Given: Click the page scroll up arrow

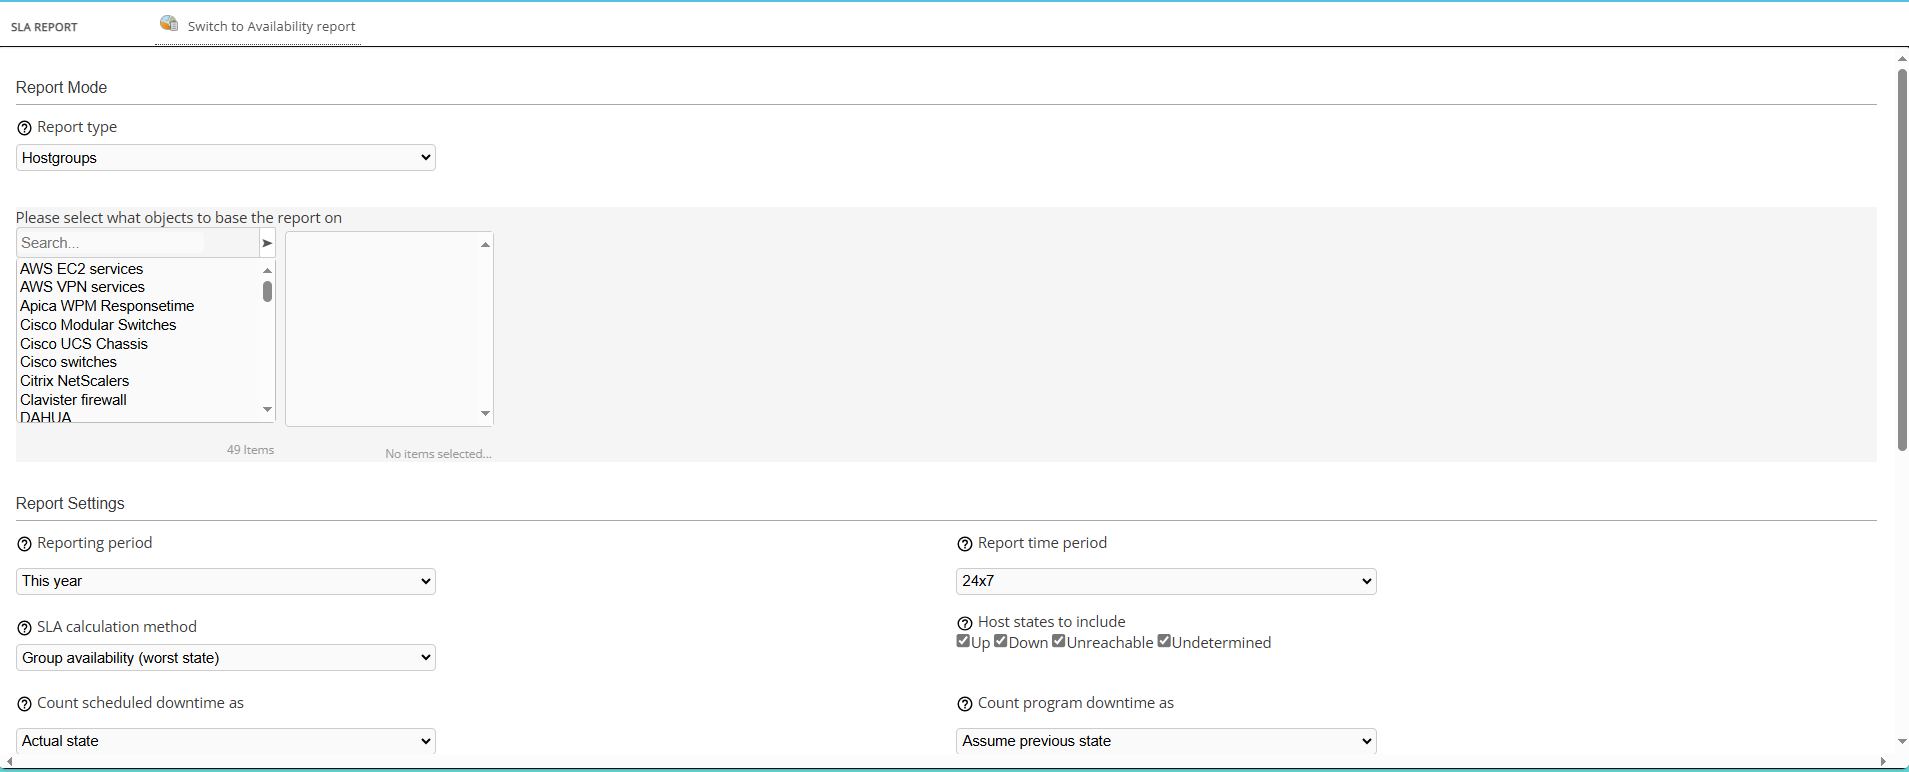Looking at the screenshot, I should tap(1902, 59).
